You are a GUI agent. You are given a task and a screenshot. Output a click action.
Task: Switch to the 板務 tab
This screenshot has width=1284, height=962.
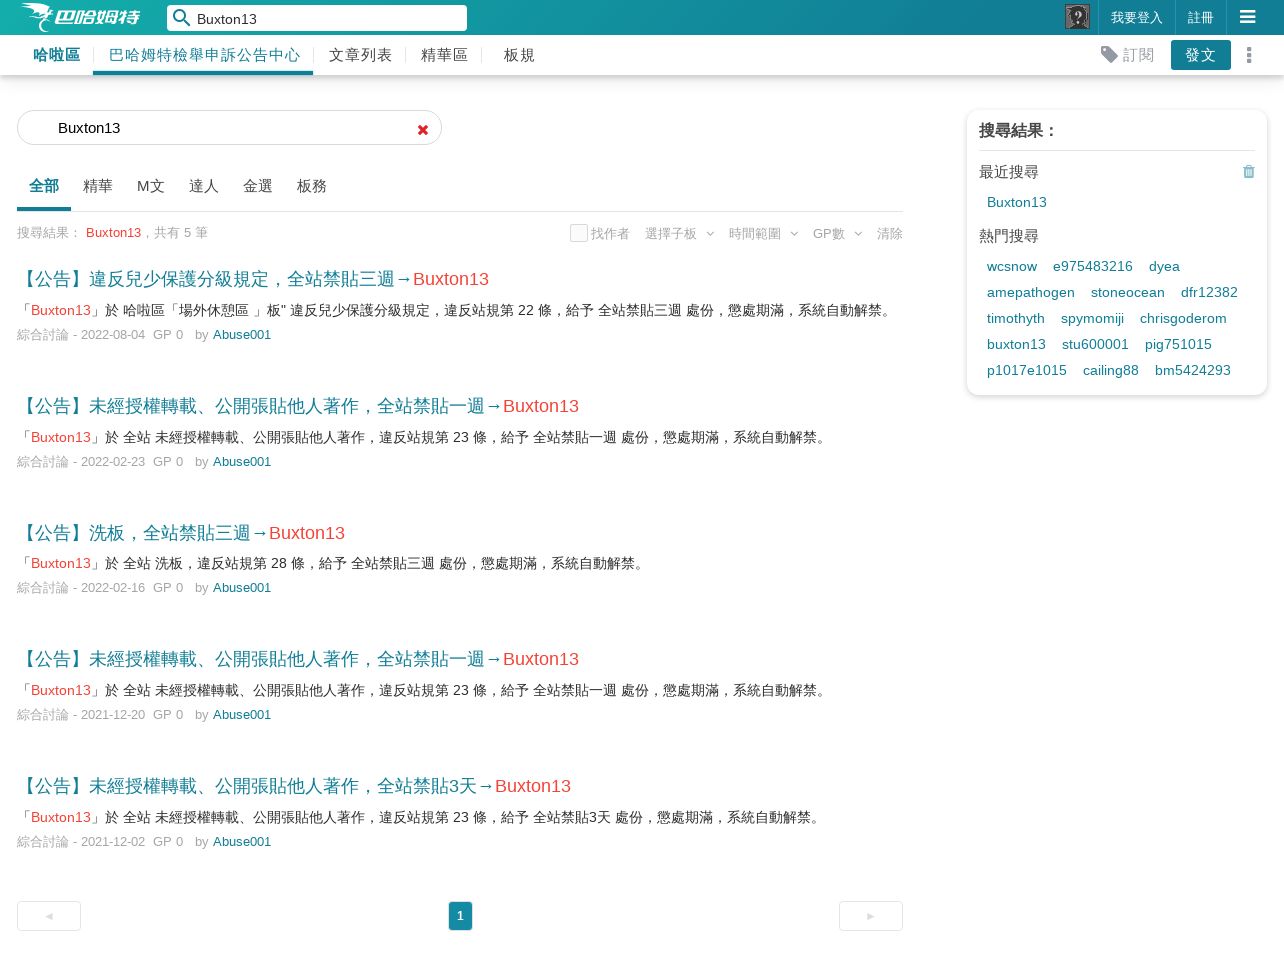tap(312, 186)
